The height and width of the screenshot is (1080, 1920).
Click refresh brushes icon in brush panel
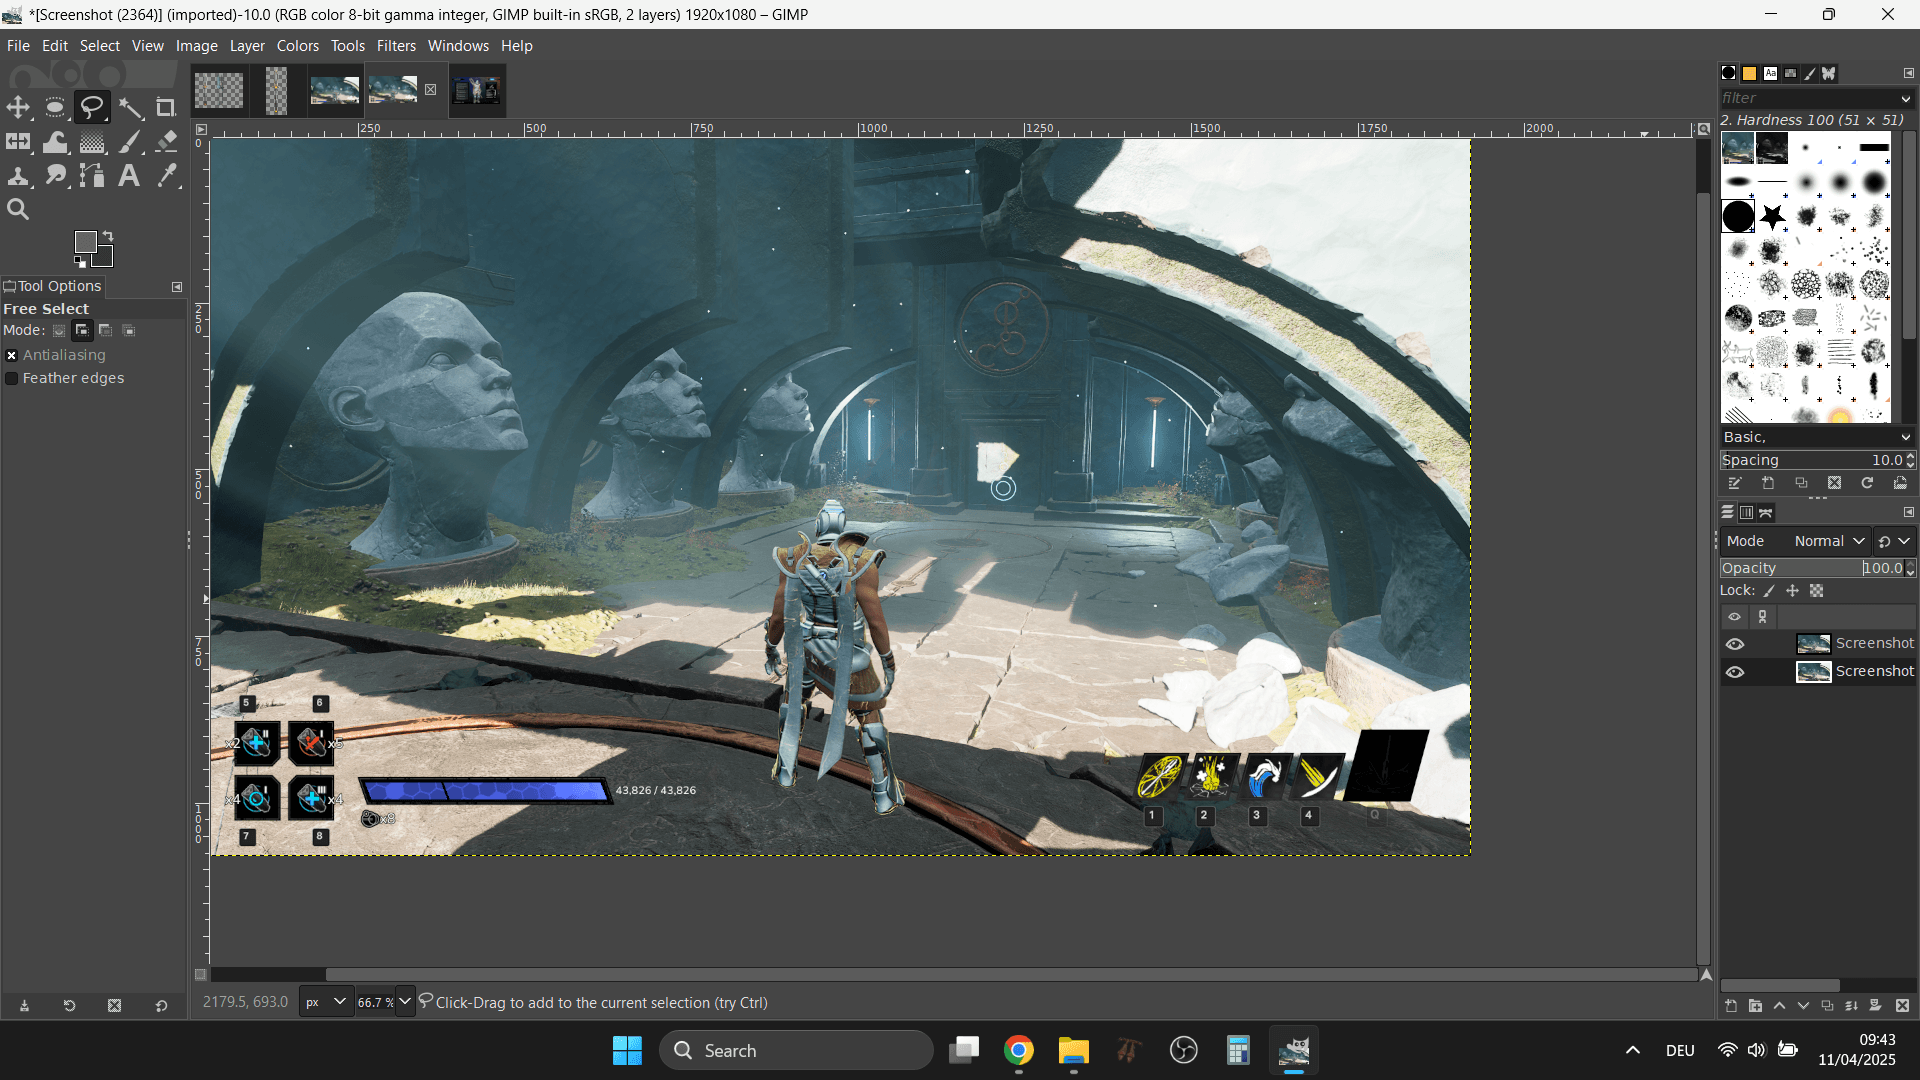[1867, 483]
